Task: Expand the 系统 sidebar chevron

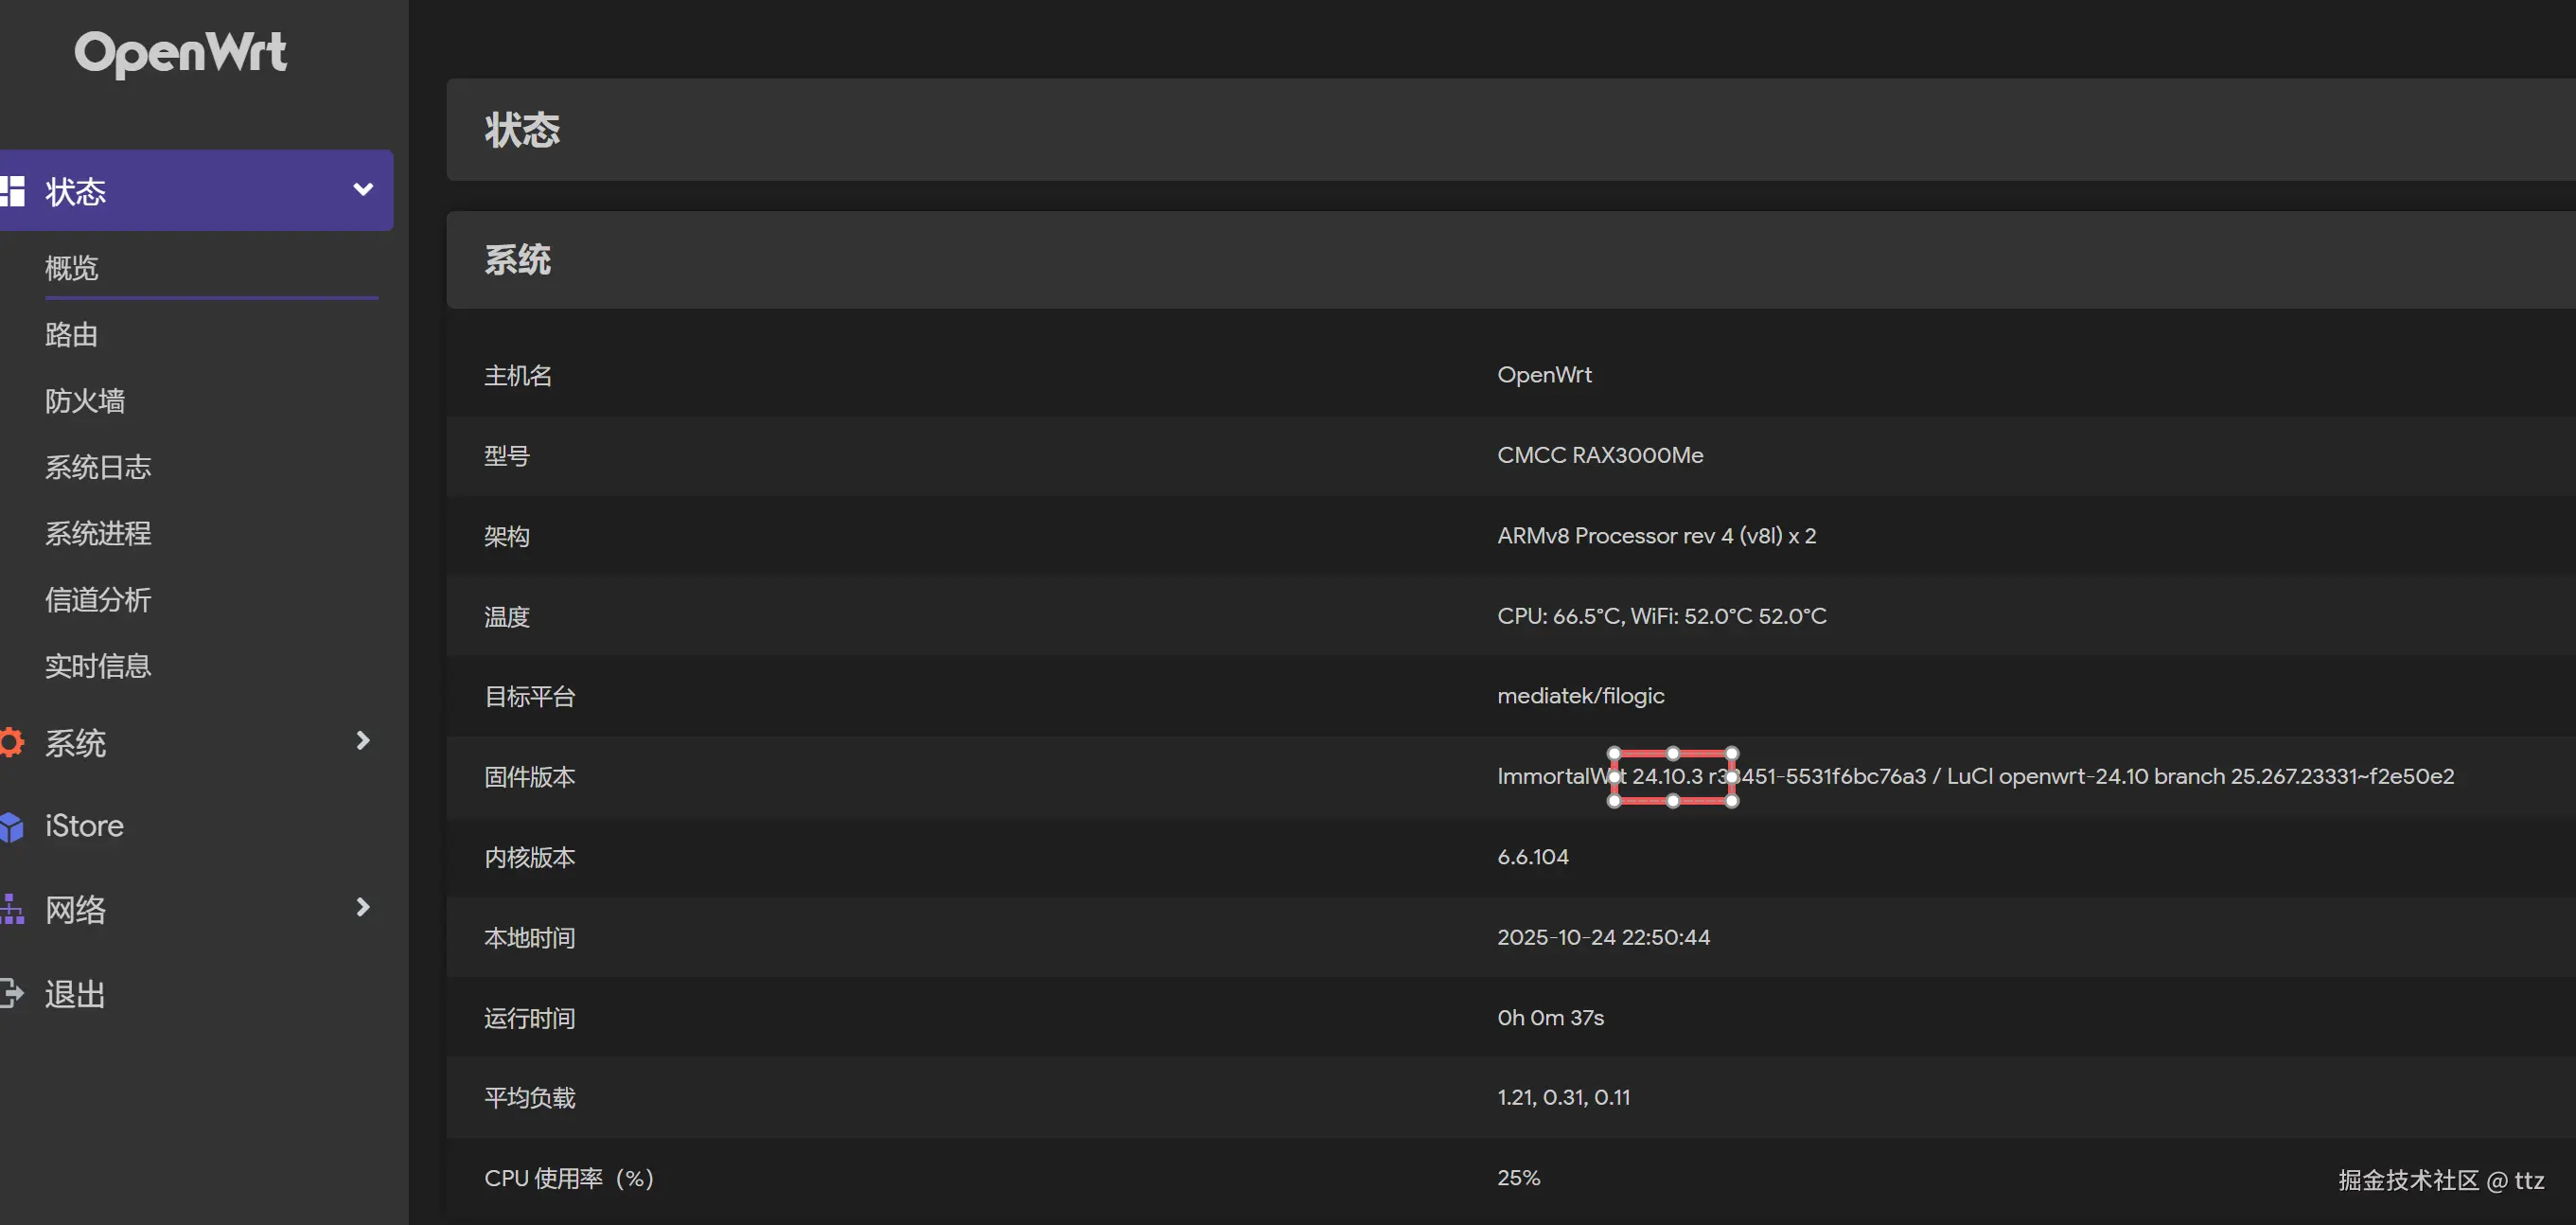Action: pyautogui.click(x=363, y=741)
